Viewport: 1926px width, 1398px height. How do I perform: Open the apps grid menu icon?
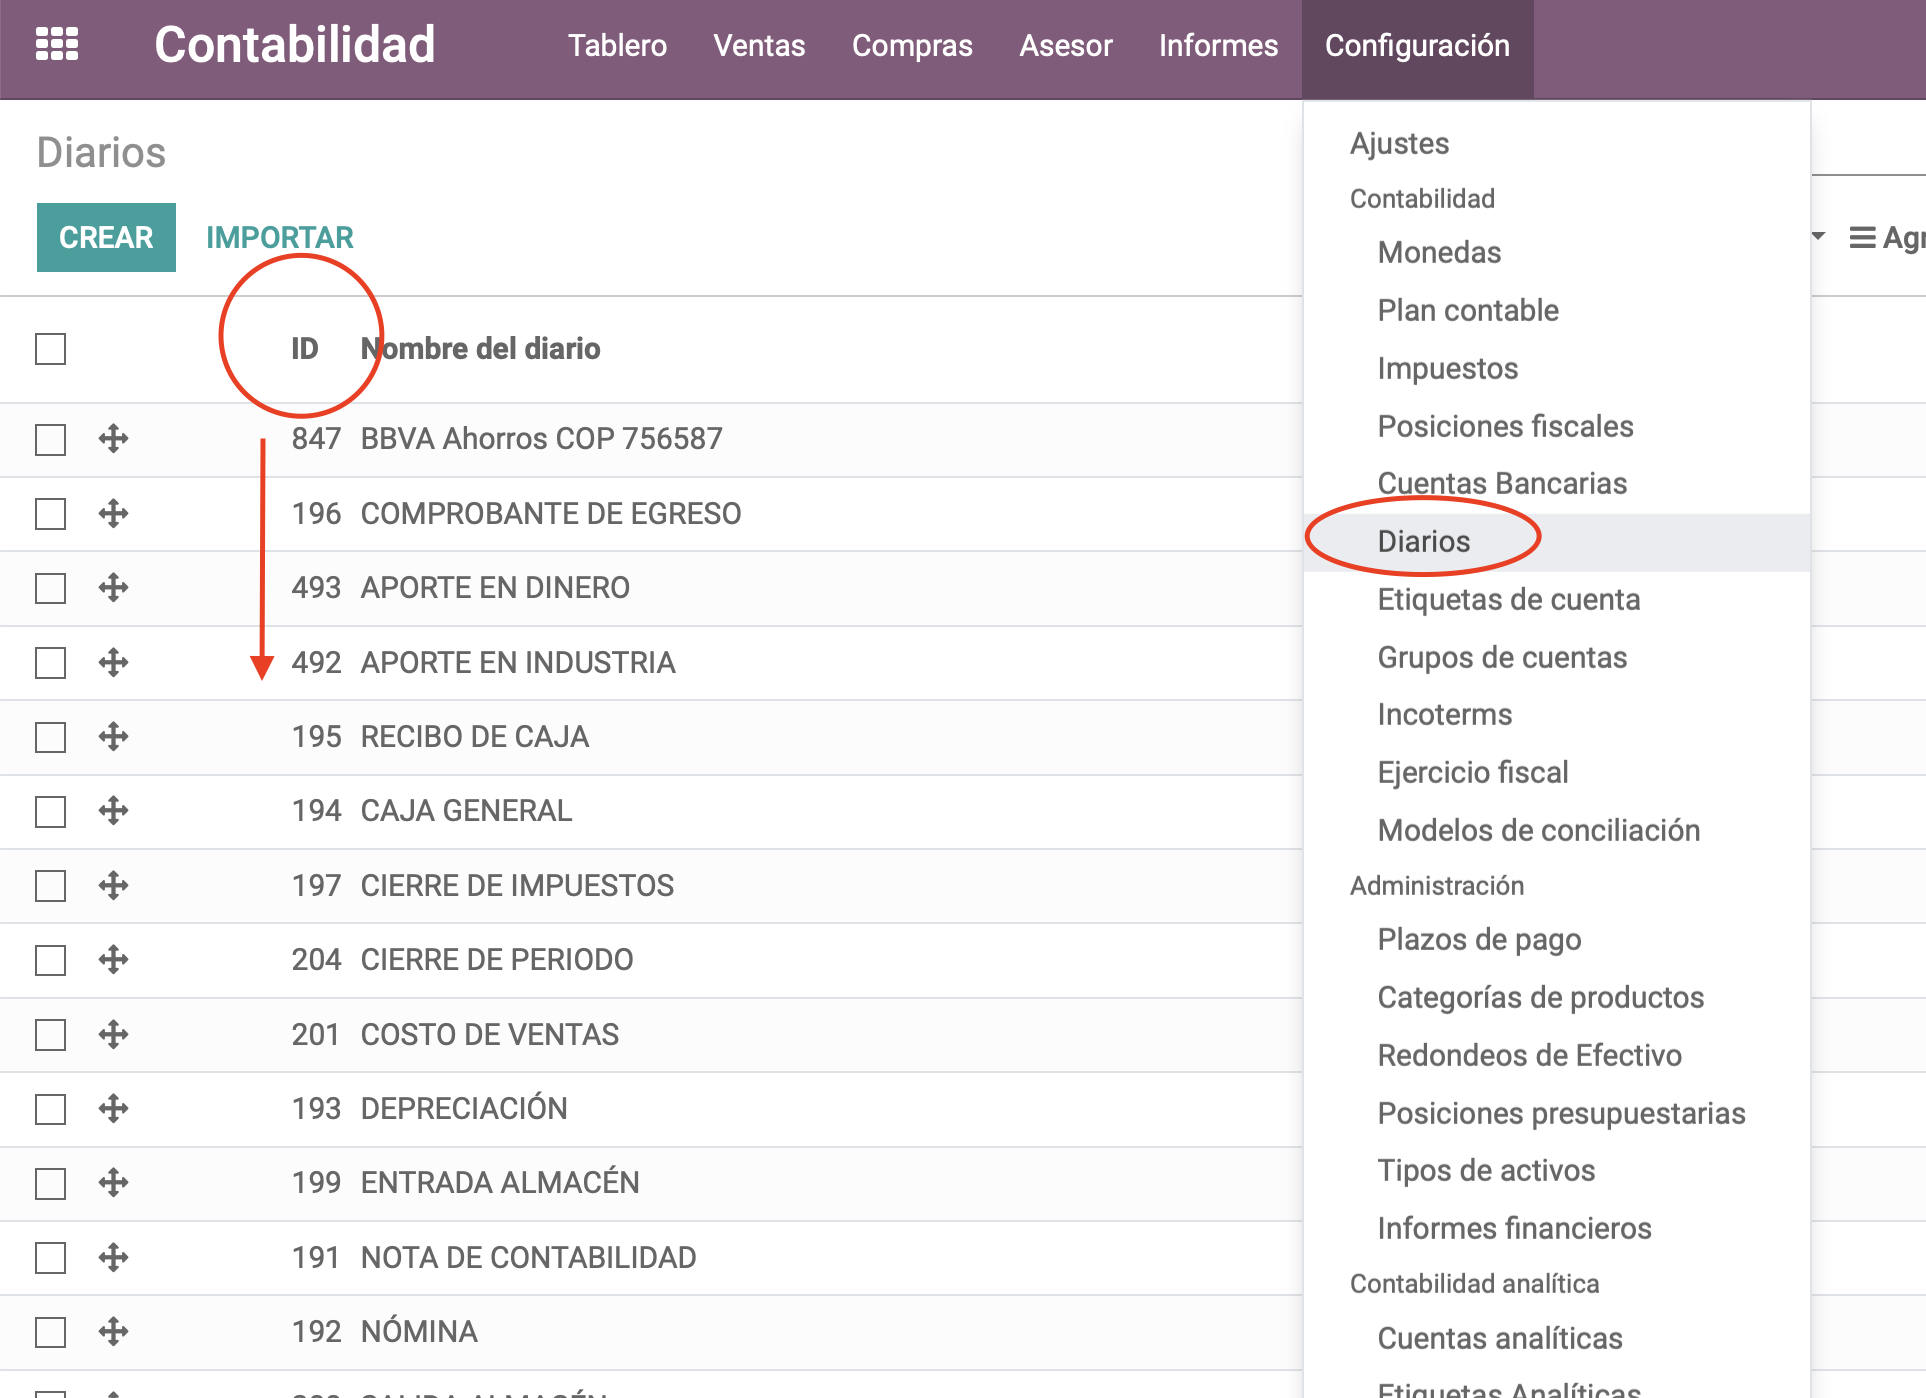57,45
